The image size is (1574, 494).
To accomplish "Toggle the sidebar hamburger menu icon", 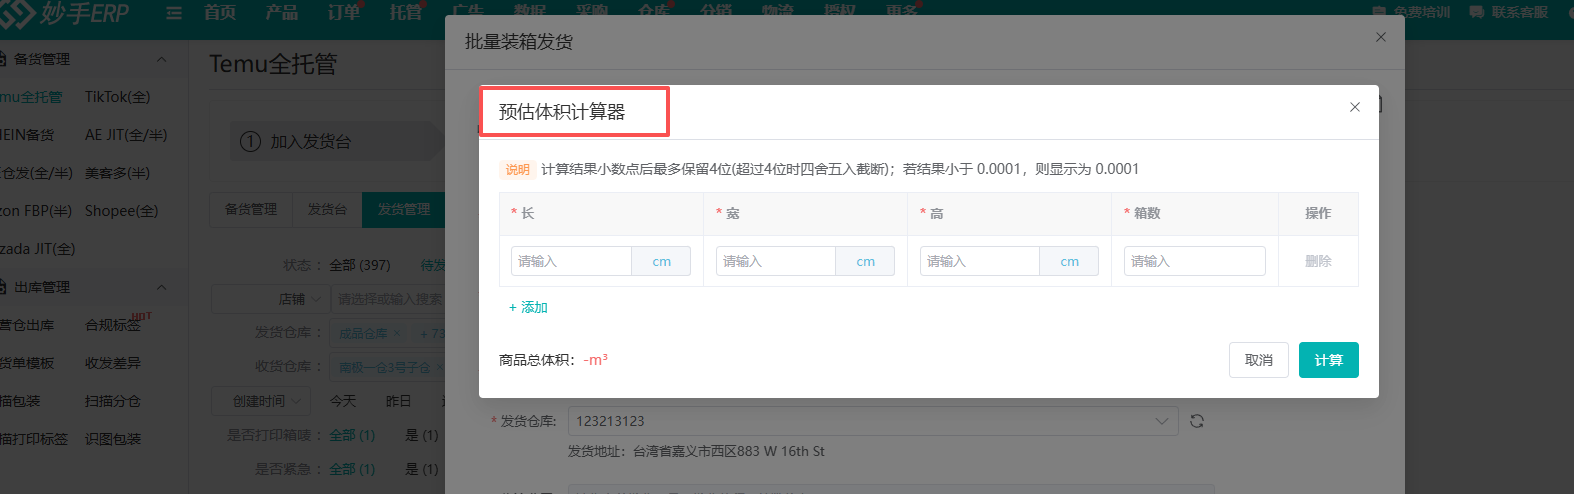I will (x=174, y=13).
